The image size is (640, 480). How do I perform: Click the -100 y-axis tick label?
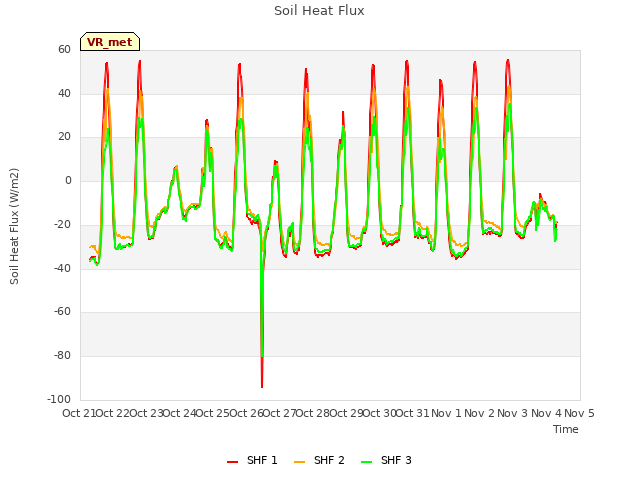[x=59, y=399]
